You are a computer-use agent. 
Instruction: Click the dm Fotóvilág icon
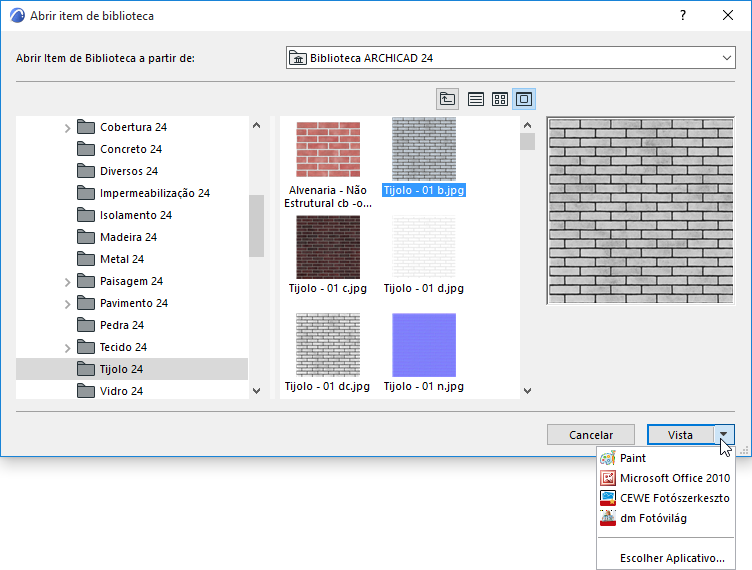tap(608, 518)
